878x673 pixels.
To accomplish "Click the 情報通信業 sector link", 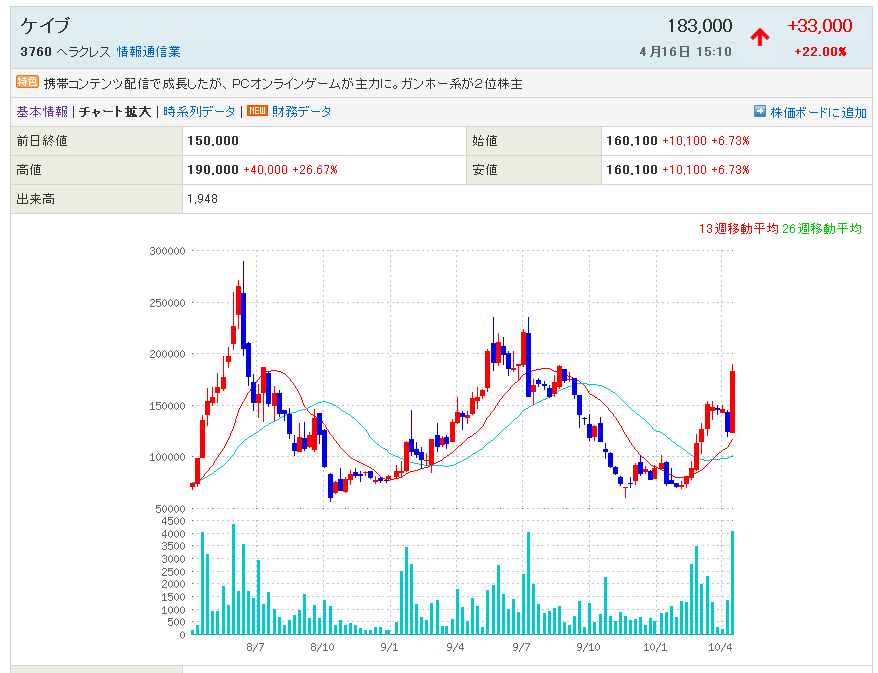I will 149,51.
